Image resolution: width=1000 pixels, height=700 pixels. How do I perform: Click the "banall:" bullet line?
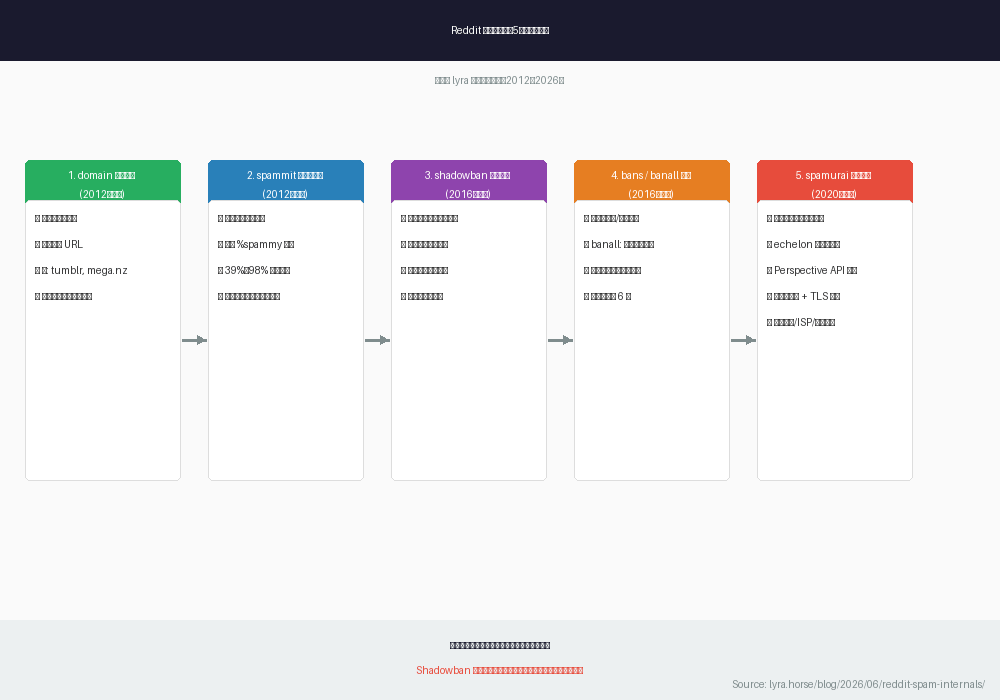[619, 244]
